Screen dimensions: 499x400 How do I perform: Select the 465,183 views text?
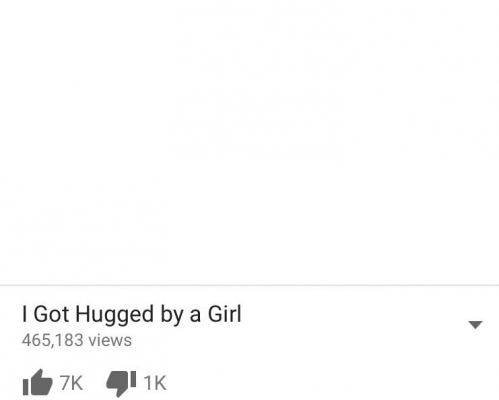tap(77, 340)
